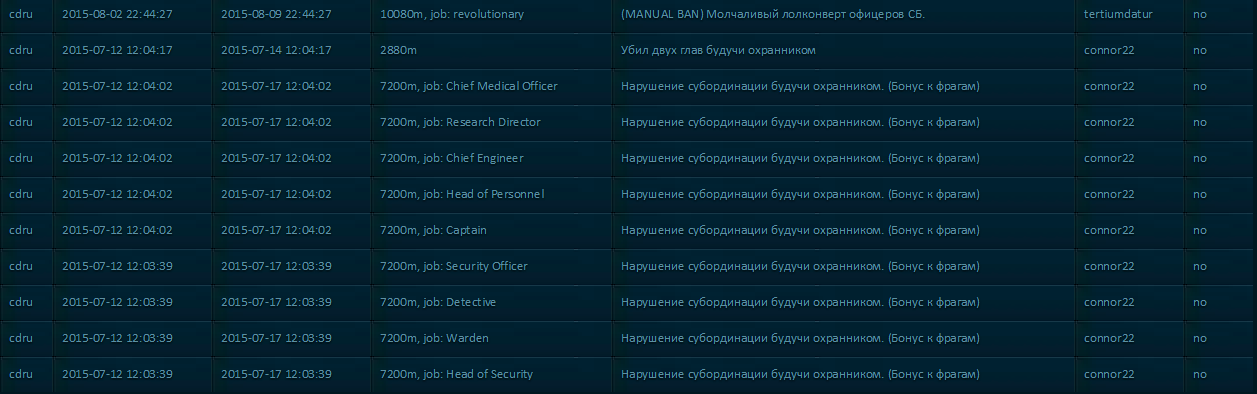Click 'no' in the revolutionary row
This screenshot has height=394, width=1257.
(1200, 14)
